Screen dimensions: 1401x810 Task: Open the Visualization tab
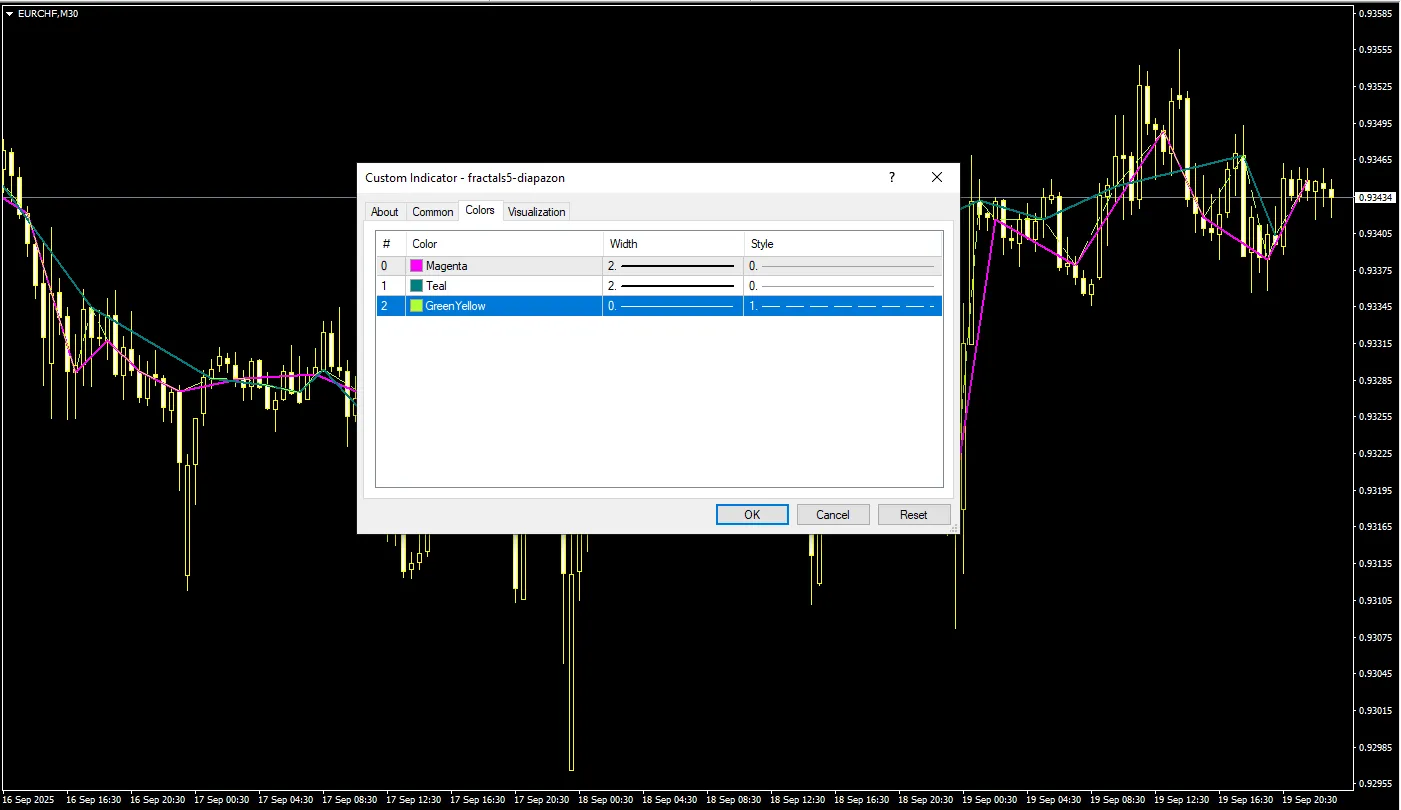[536, 212]
